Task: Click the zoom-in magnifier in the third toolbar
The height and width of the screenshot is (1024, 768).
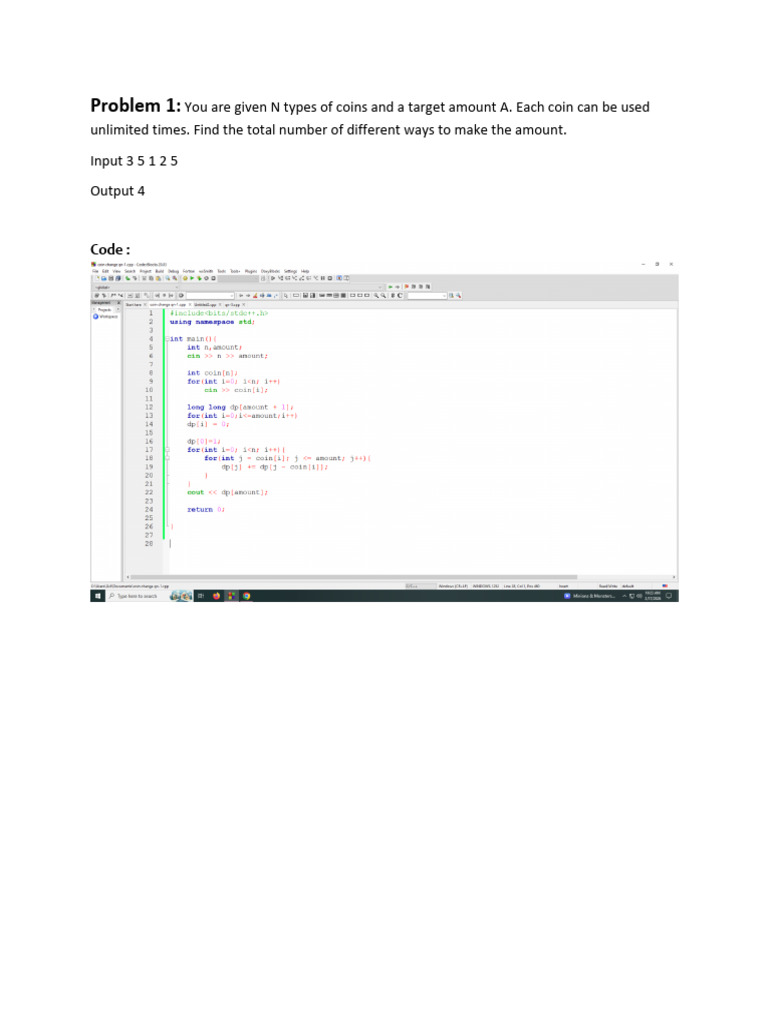Action: [x=377, y=296]
